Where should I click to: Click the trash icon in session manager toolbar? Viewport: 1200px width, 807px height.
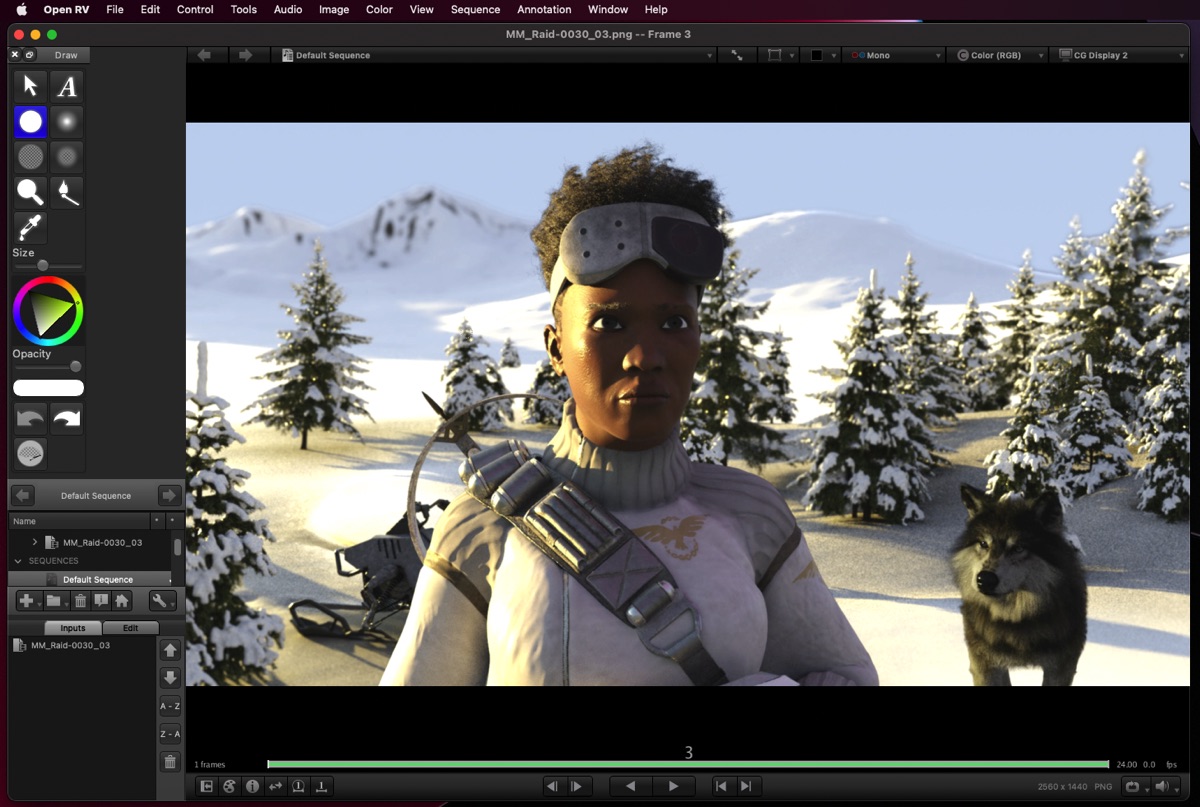(x=81, y=601)
